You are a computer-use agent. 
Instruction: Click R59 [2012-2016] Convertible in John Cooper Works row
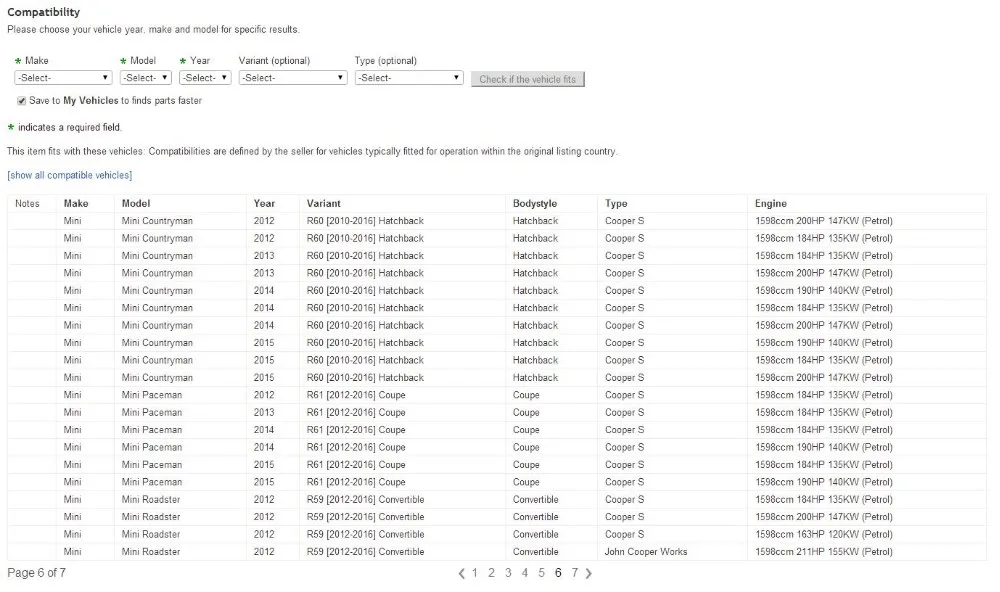click(x=365, y=552)
